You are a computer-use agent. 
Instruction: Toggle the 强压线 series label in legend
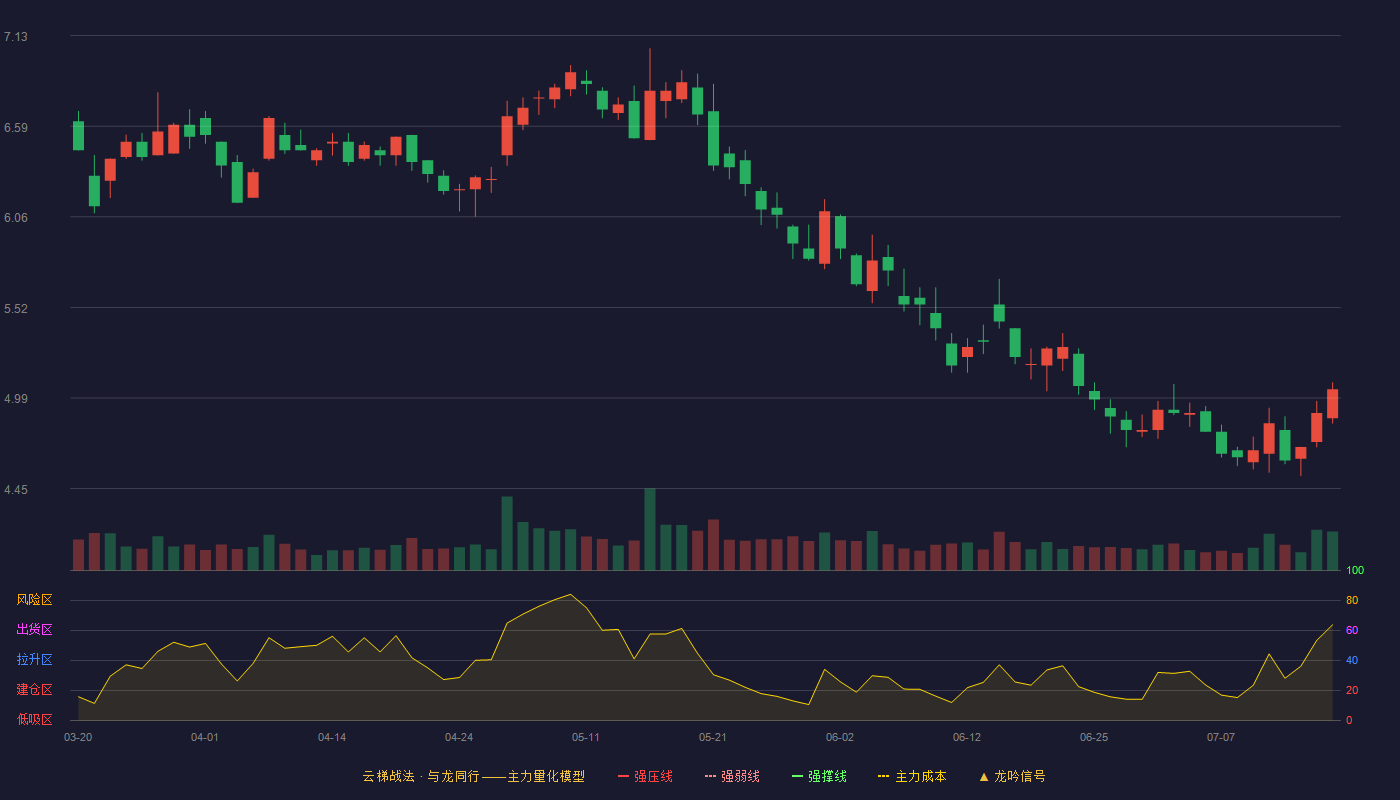(x=653, y=776)
